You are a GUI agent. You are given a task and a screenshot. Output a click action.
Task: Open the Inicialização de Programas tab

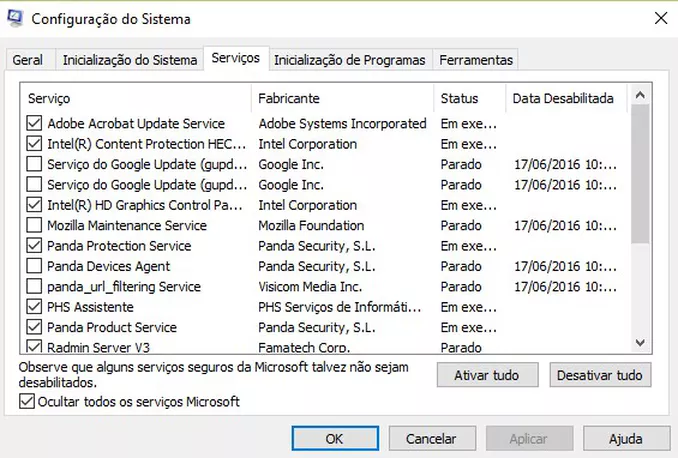tap(350, 60)
